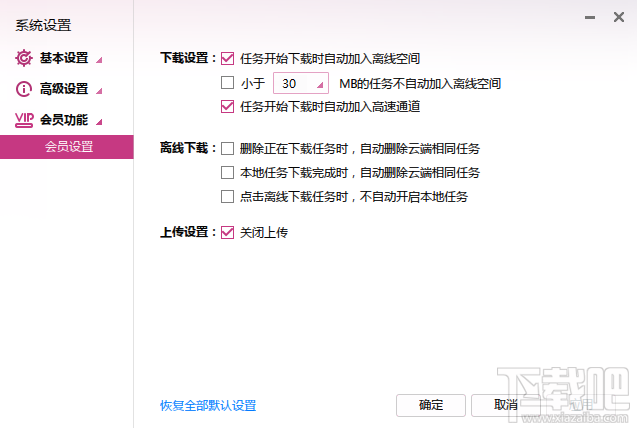Enable 本地任务下载完成时 auto-delete cloud task
637x428 pixels.
point(228,173)
